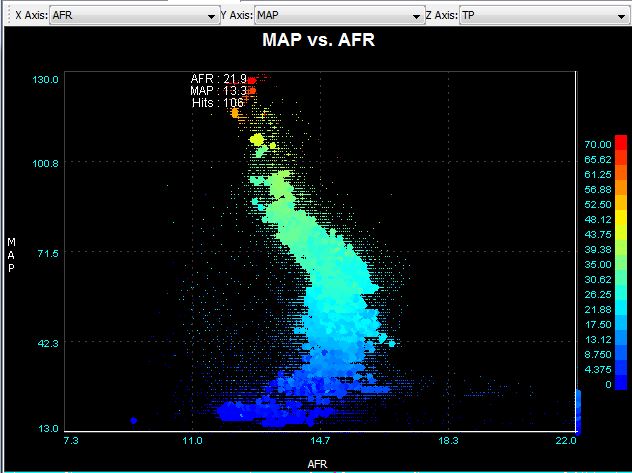Screen dimensions: 632x473
Task: Click the 11.0 AFR axis label
Action: tap(193, 440)
